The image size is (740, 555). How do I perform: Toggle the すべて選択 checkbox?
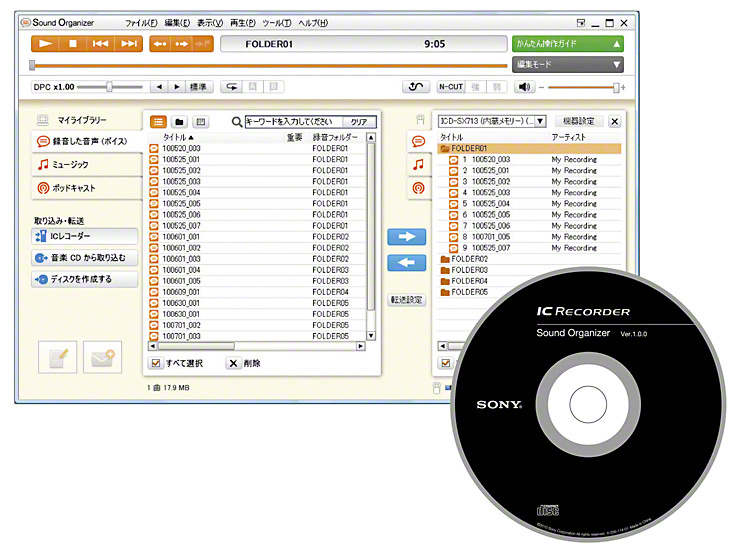pyautogui.click(x=156, y=364)
